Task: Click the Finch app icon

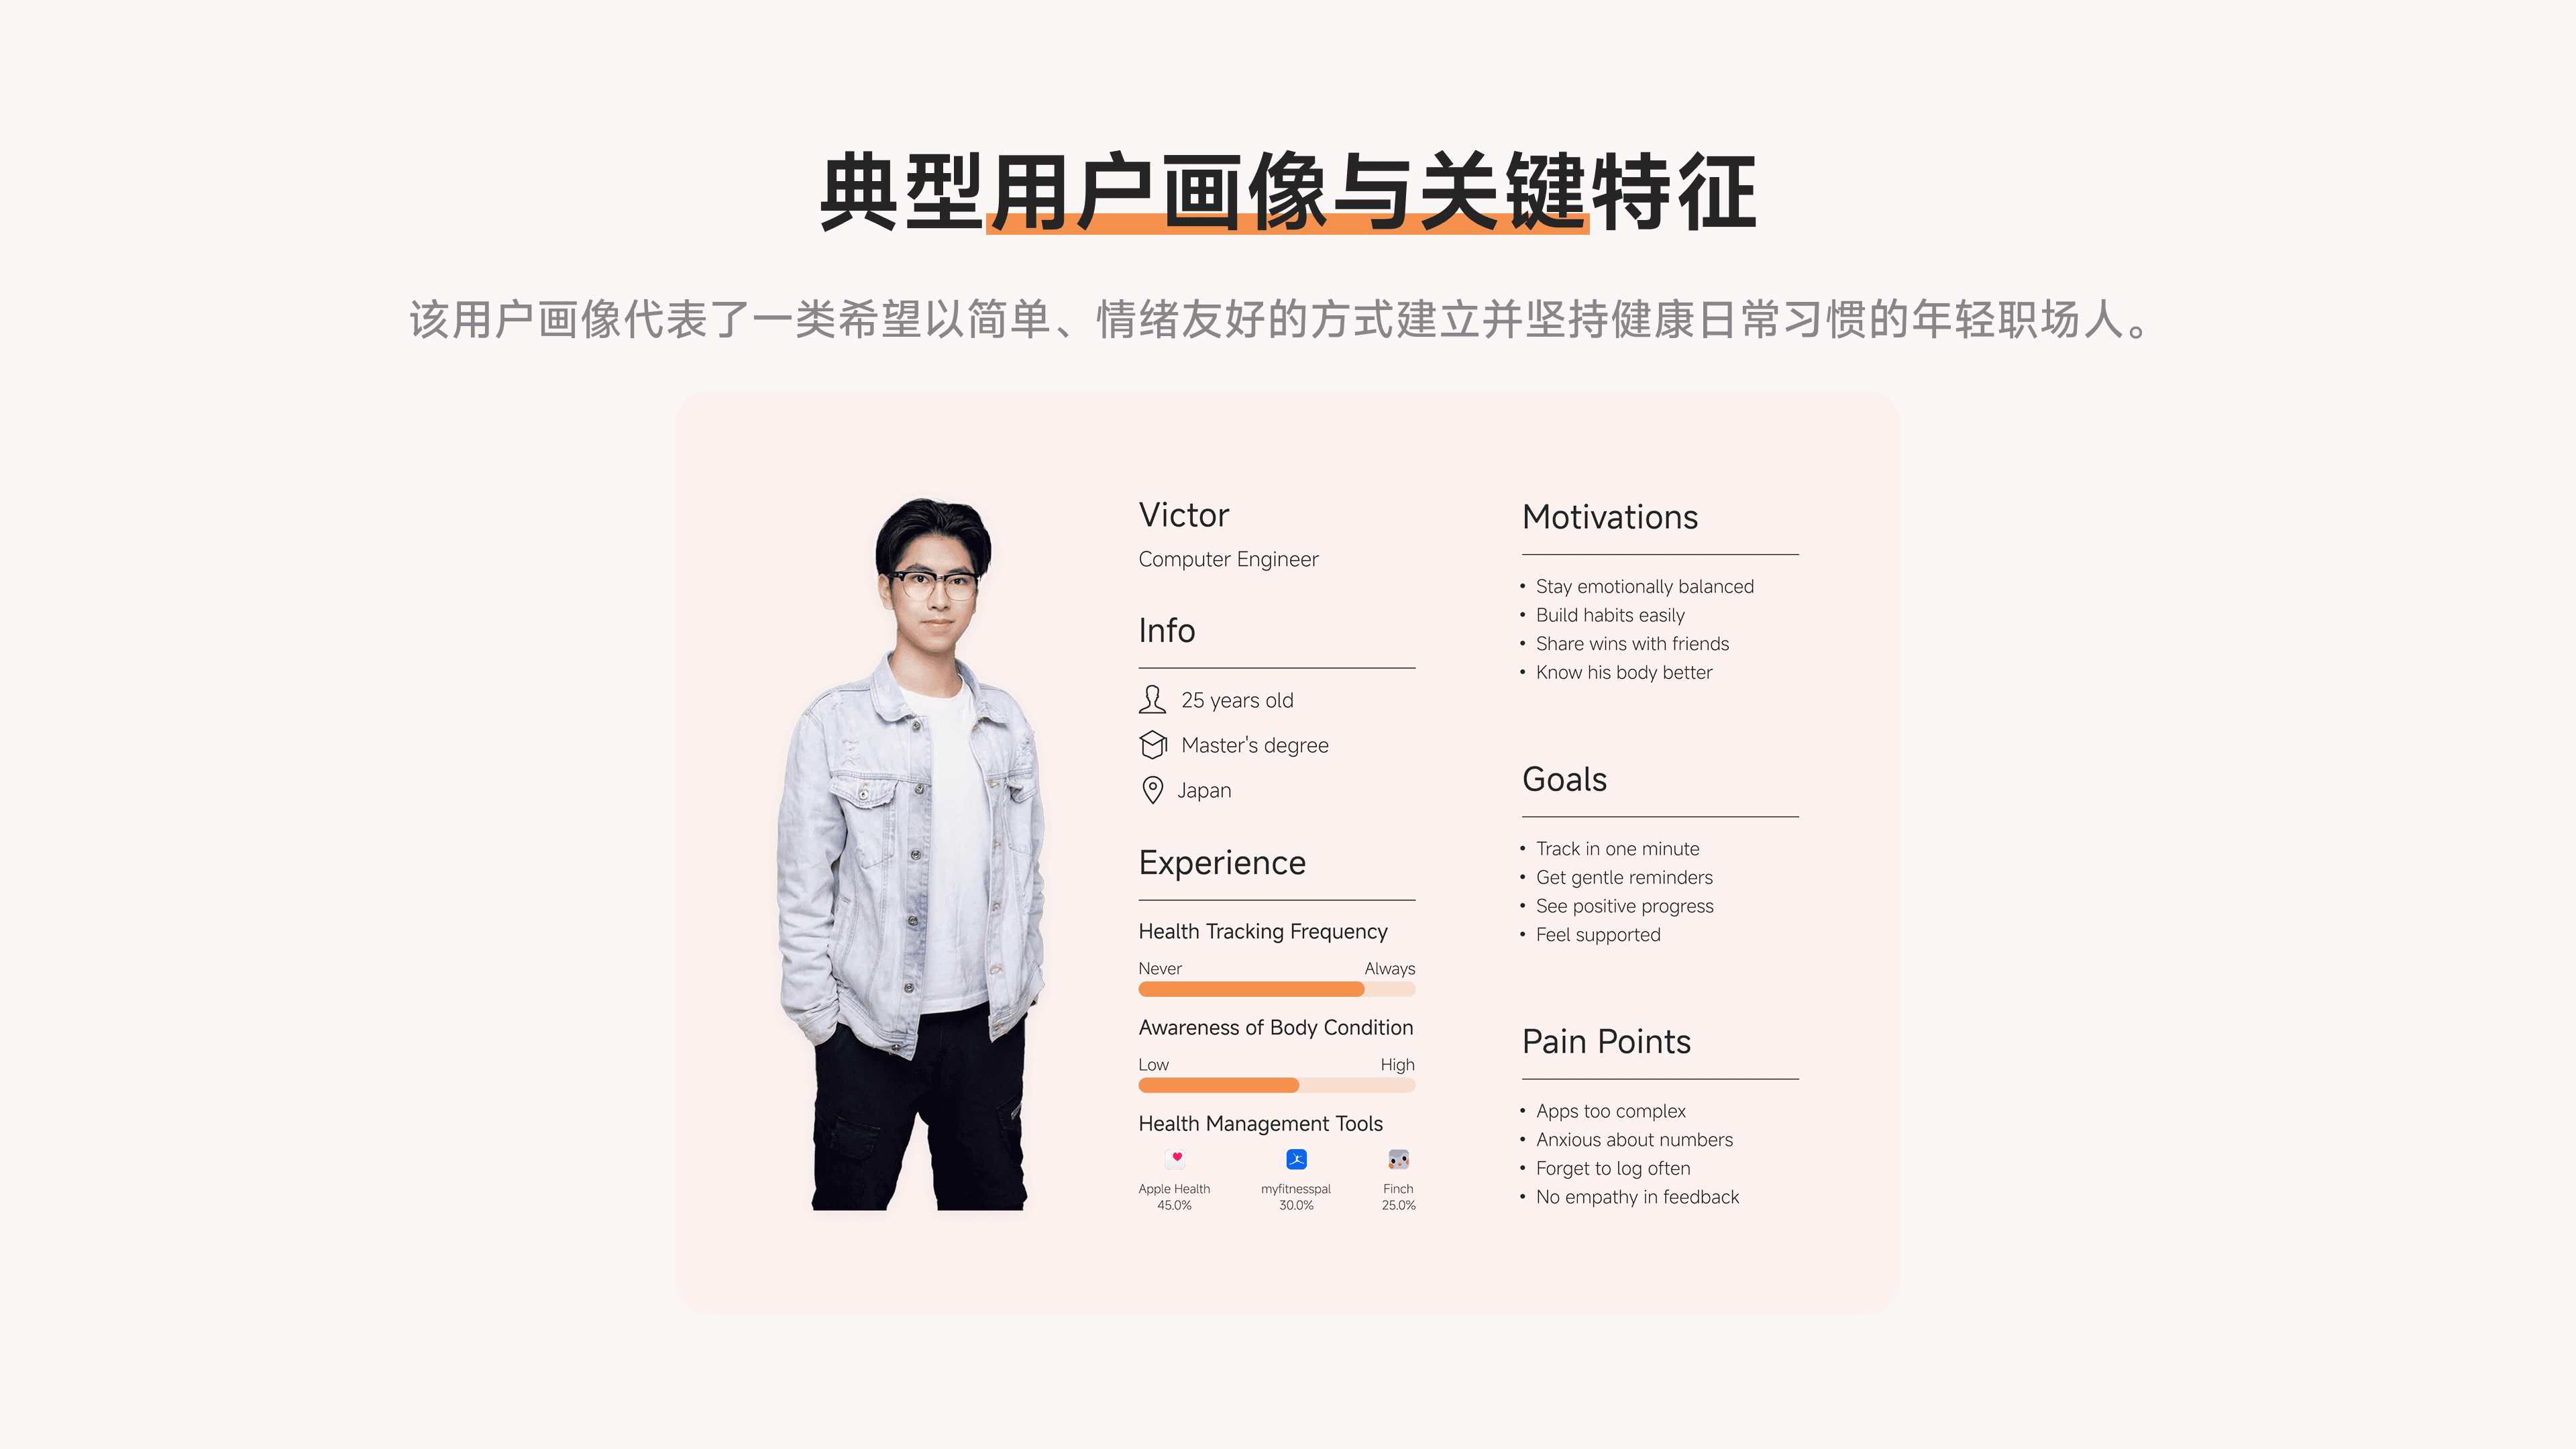Action: coord(1398,1159)
